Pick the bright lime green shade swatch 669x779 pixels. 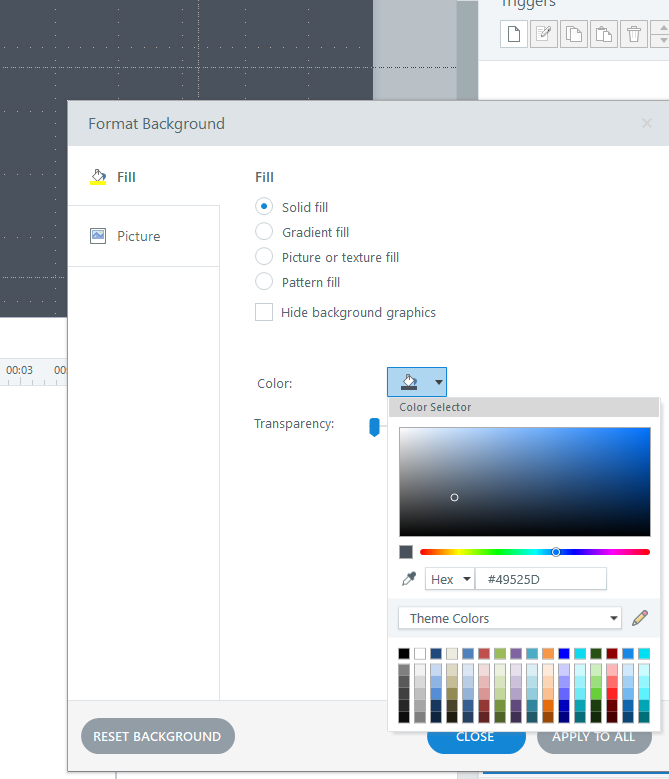(595, 694)
